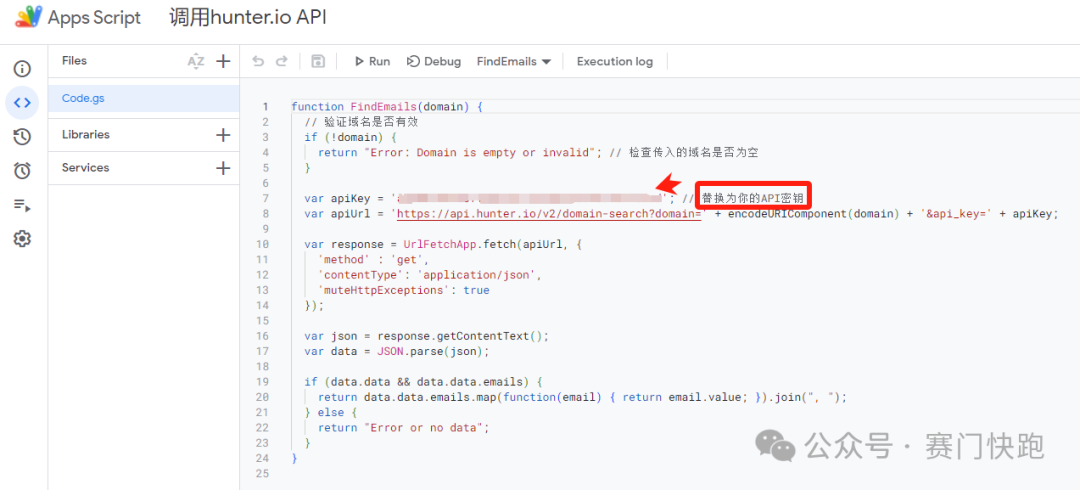Click the hunter.io API URL in code
The image size is (1080, 490).
tap(549, 214)
